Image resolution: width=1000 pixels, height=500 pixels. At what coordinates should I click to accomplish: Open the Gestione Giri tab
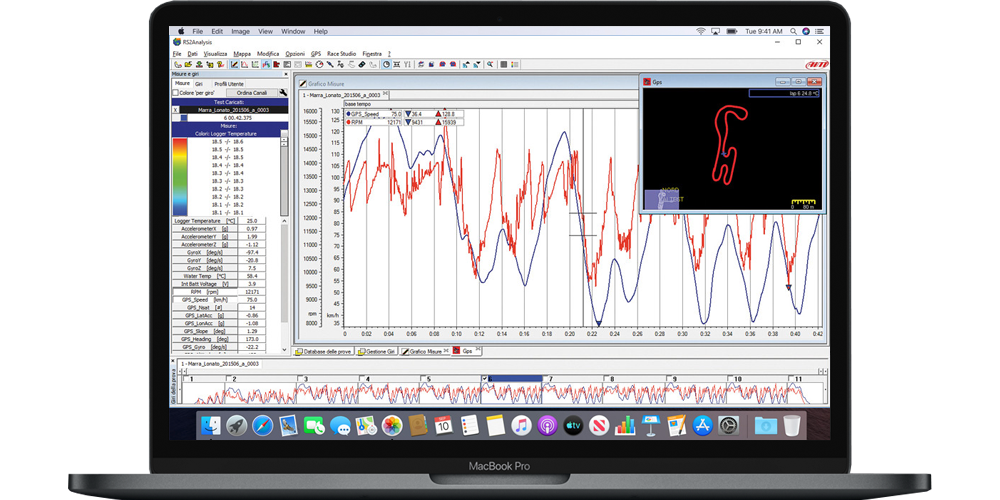coord(376,351)
